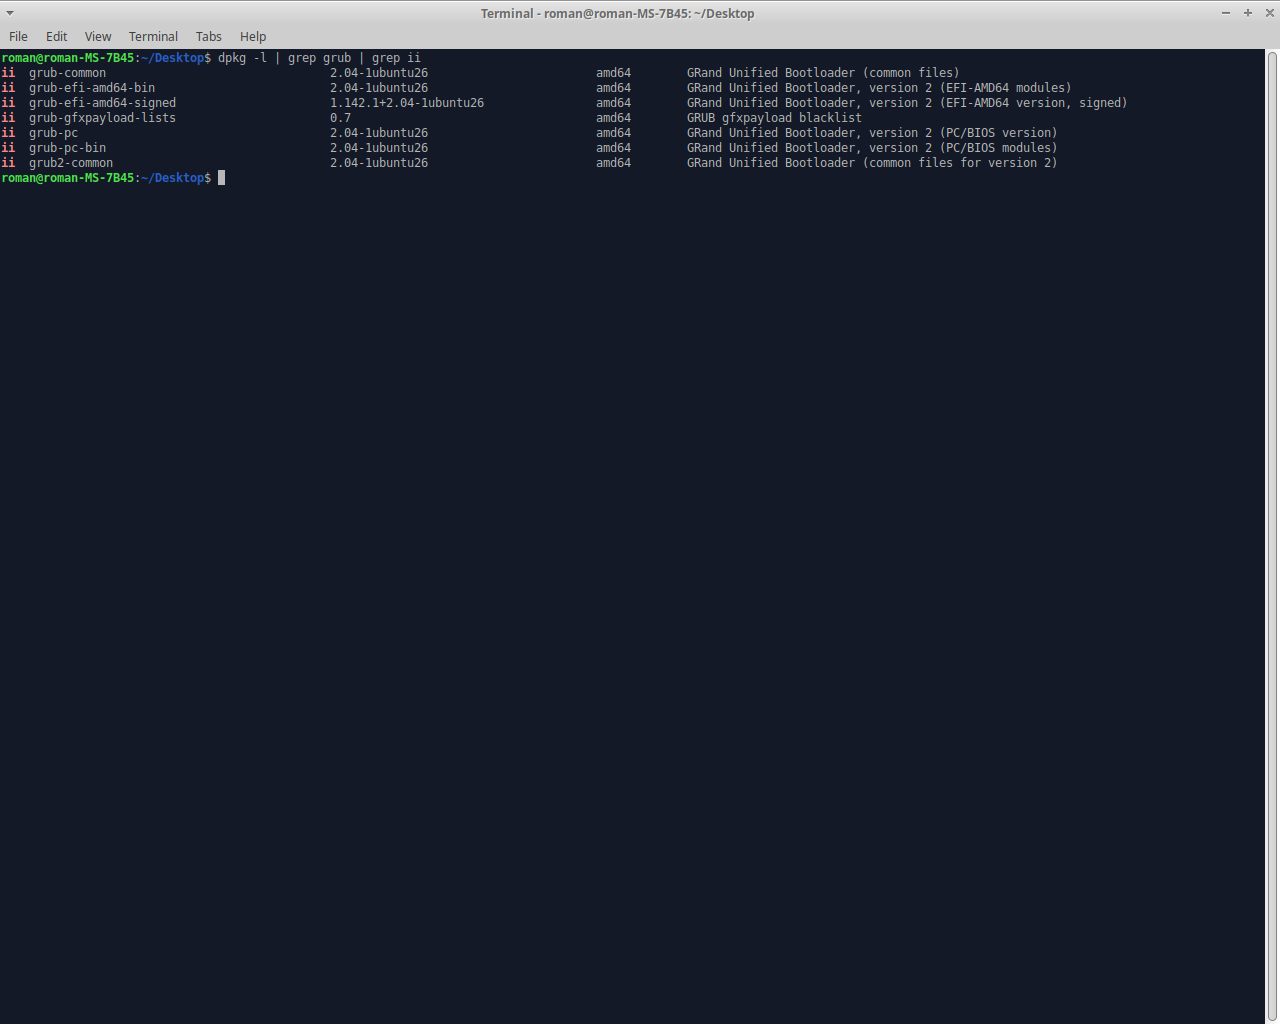Click the grub-gfxpayload-lists package name
Screen dimensions: 1280x1024
[102, 118]
